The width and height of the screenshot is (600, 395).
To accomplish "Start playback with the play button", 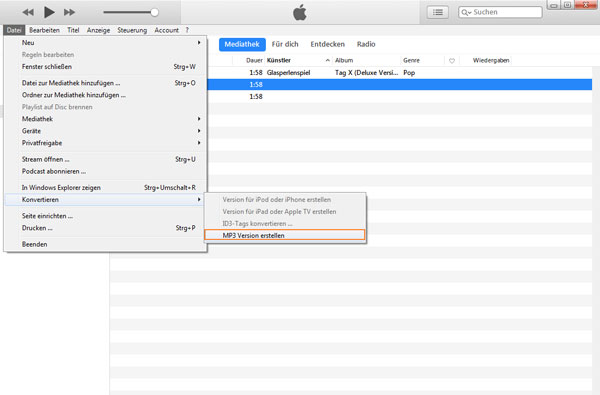I will (49, 12).
